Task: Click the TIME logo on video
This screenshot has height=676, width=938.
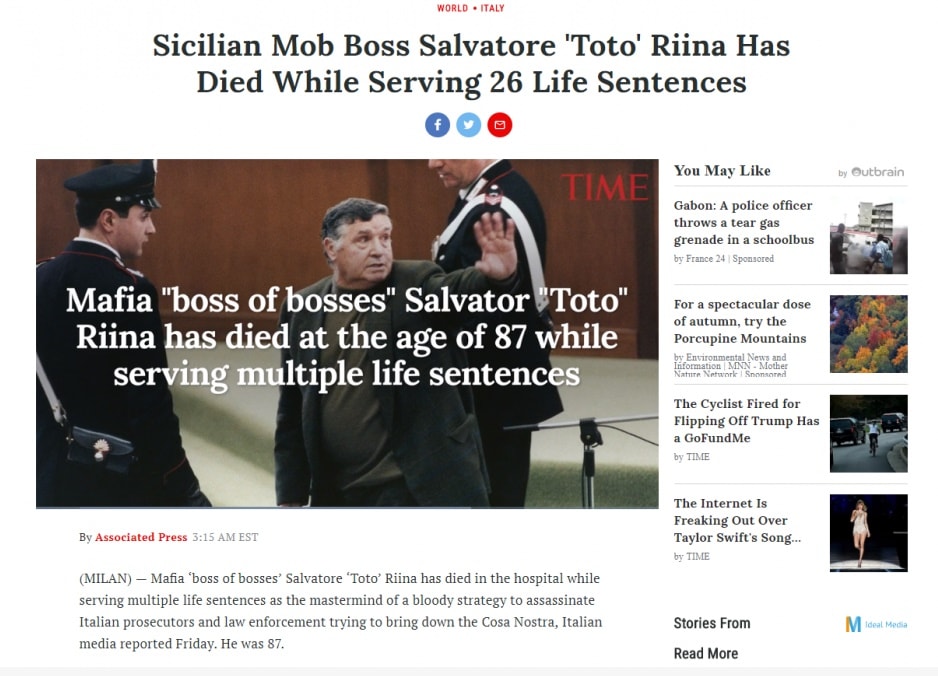Action: (605, 188)
